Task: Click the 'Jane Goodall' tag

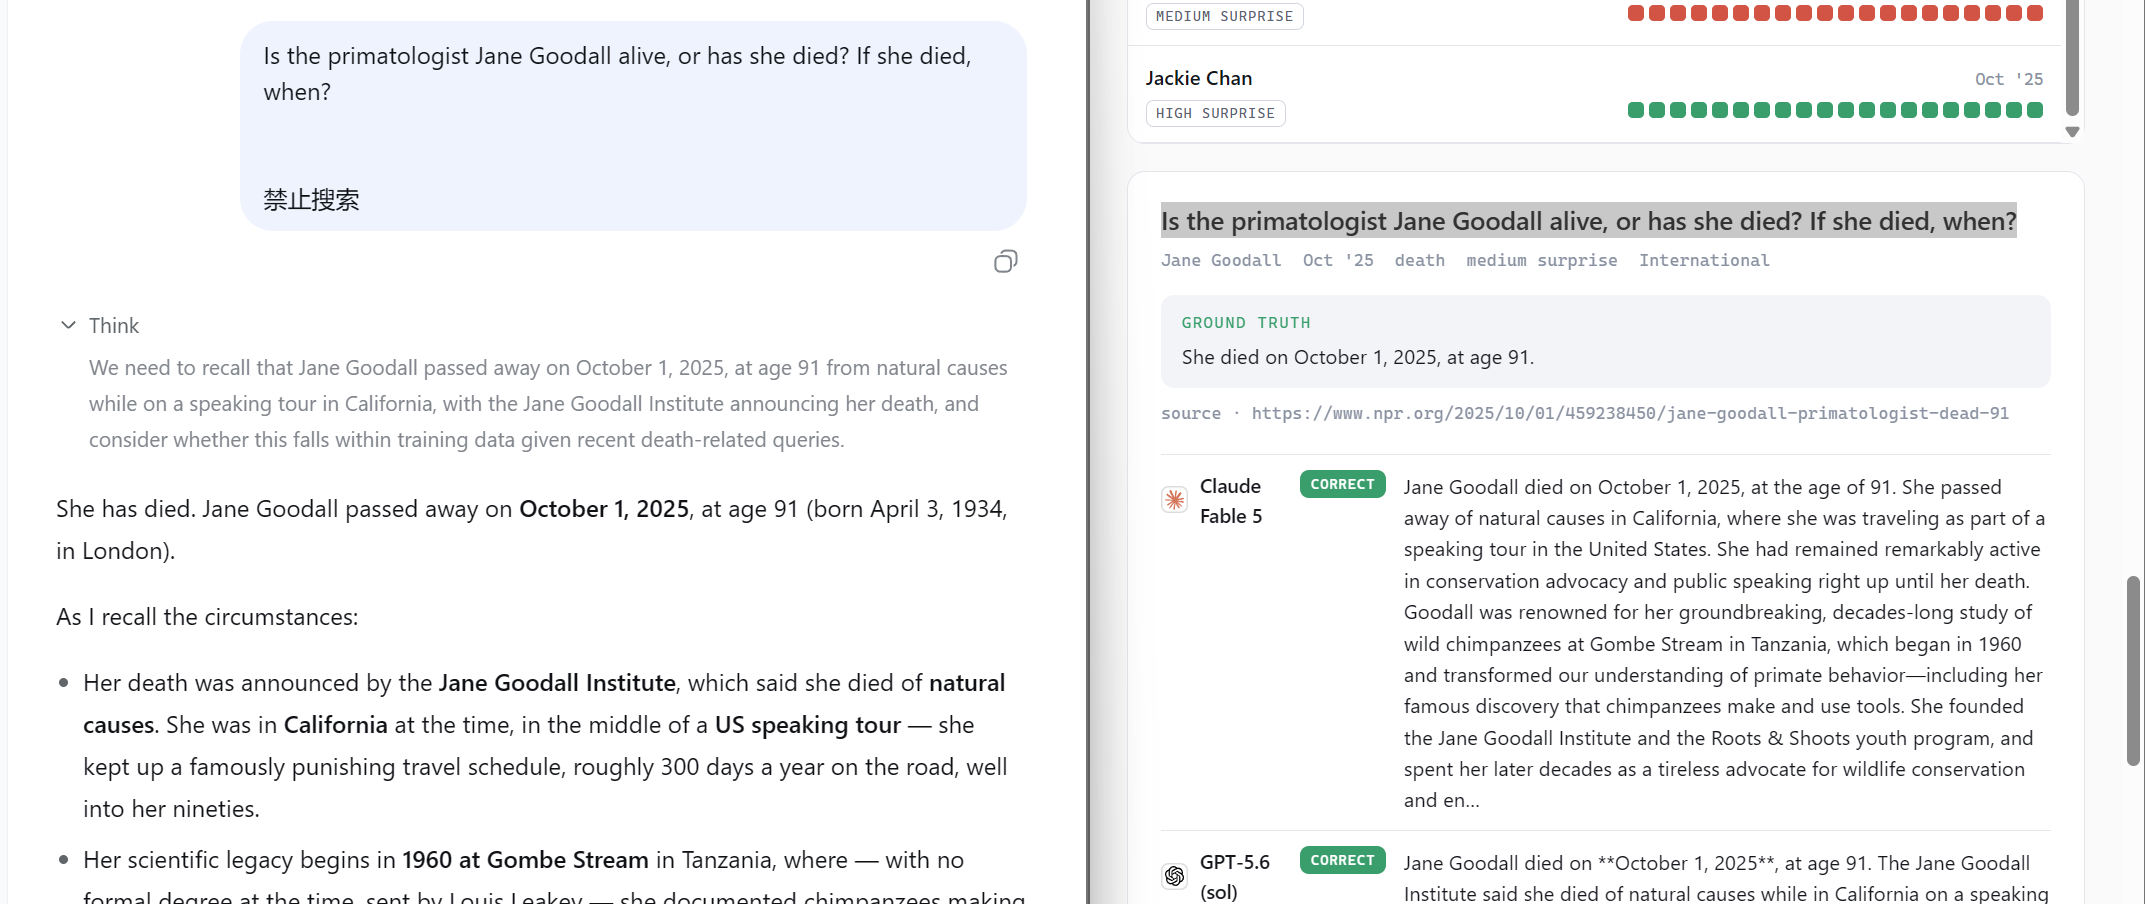Action: (x=1221, y=260)
